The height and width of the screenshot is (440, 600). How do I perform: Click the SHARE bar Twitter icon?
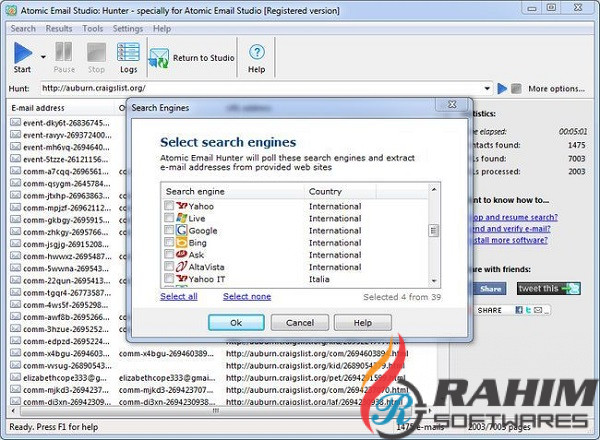[x=528, y=310]
